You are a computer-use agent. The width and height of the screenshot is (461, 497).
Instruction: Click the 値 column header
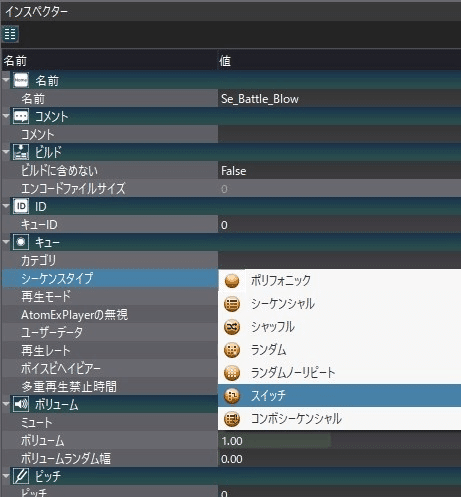coord(339,61)
